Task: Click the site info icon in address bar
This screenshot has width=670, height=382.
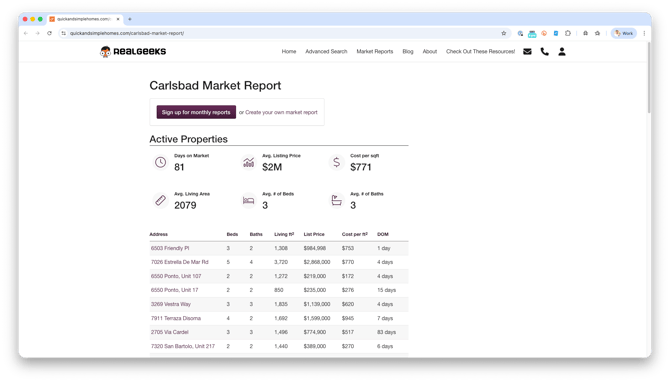Action: click(x=64, y=33)
